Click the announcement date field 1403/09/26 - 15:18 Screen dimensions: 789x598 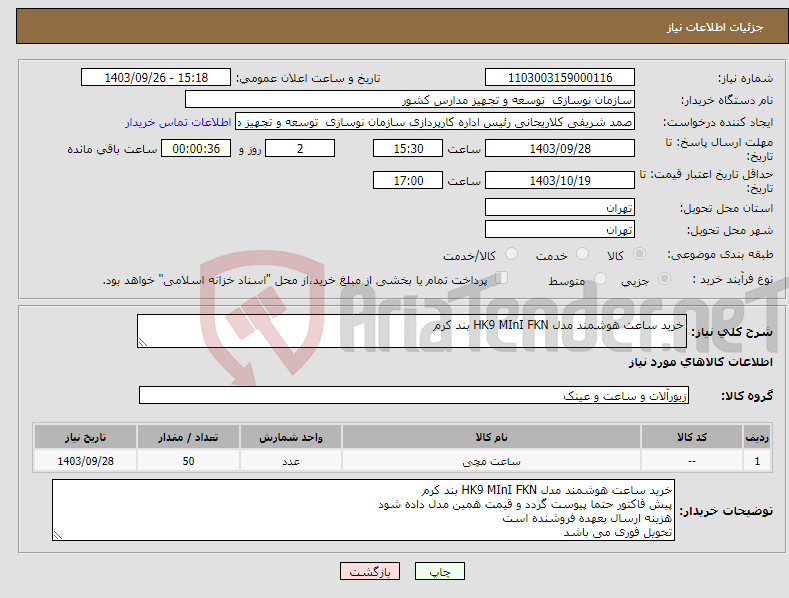[155, 78]
